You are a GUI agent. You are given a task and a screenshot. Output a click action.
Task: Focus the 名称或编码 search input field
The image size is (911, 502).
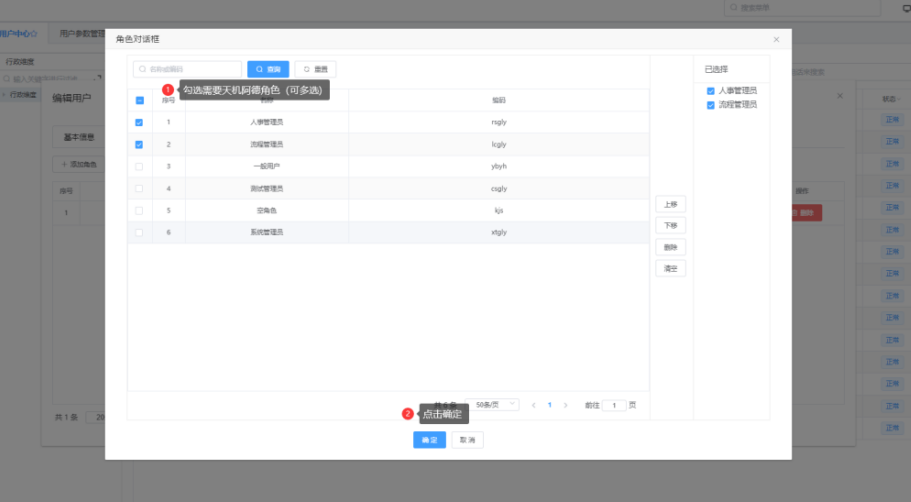click(x=187, y=69)
